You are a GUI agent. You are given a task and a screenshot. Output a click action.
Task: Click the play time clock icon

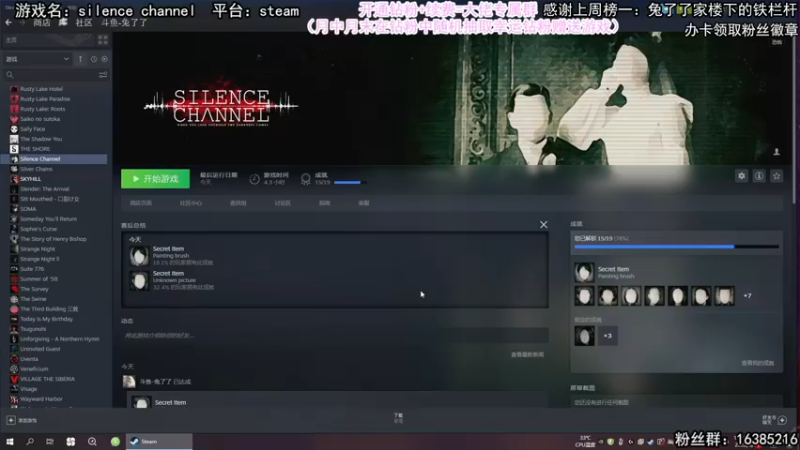coord(254,179)
